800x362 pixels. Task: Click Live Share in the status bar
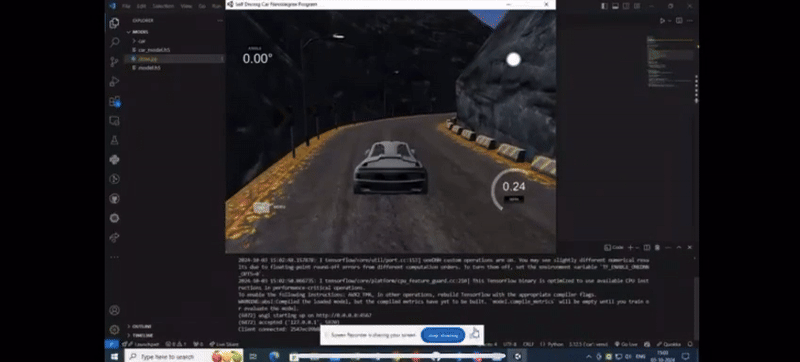tap(224, 344)
